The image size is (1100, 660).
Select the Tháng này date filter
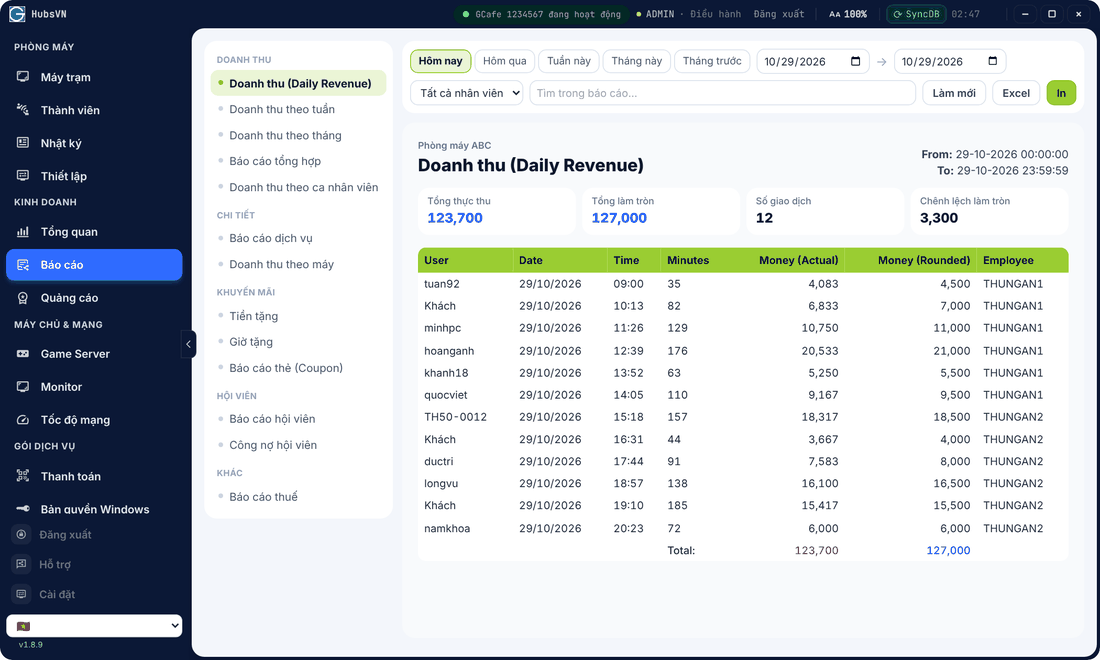coord(636,61)
